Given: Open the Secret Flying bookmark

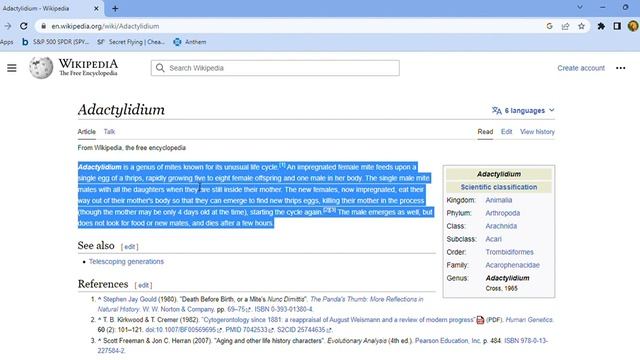Looking at the screenshot, I should pyautogui.click(x=131, y=42).
